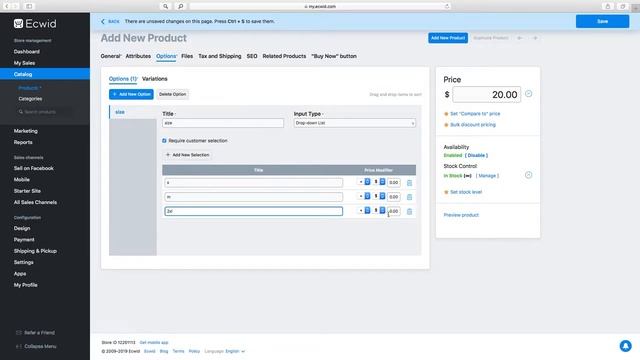Click the Refer a Friend icon entry

[x=35, y=333]
